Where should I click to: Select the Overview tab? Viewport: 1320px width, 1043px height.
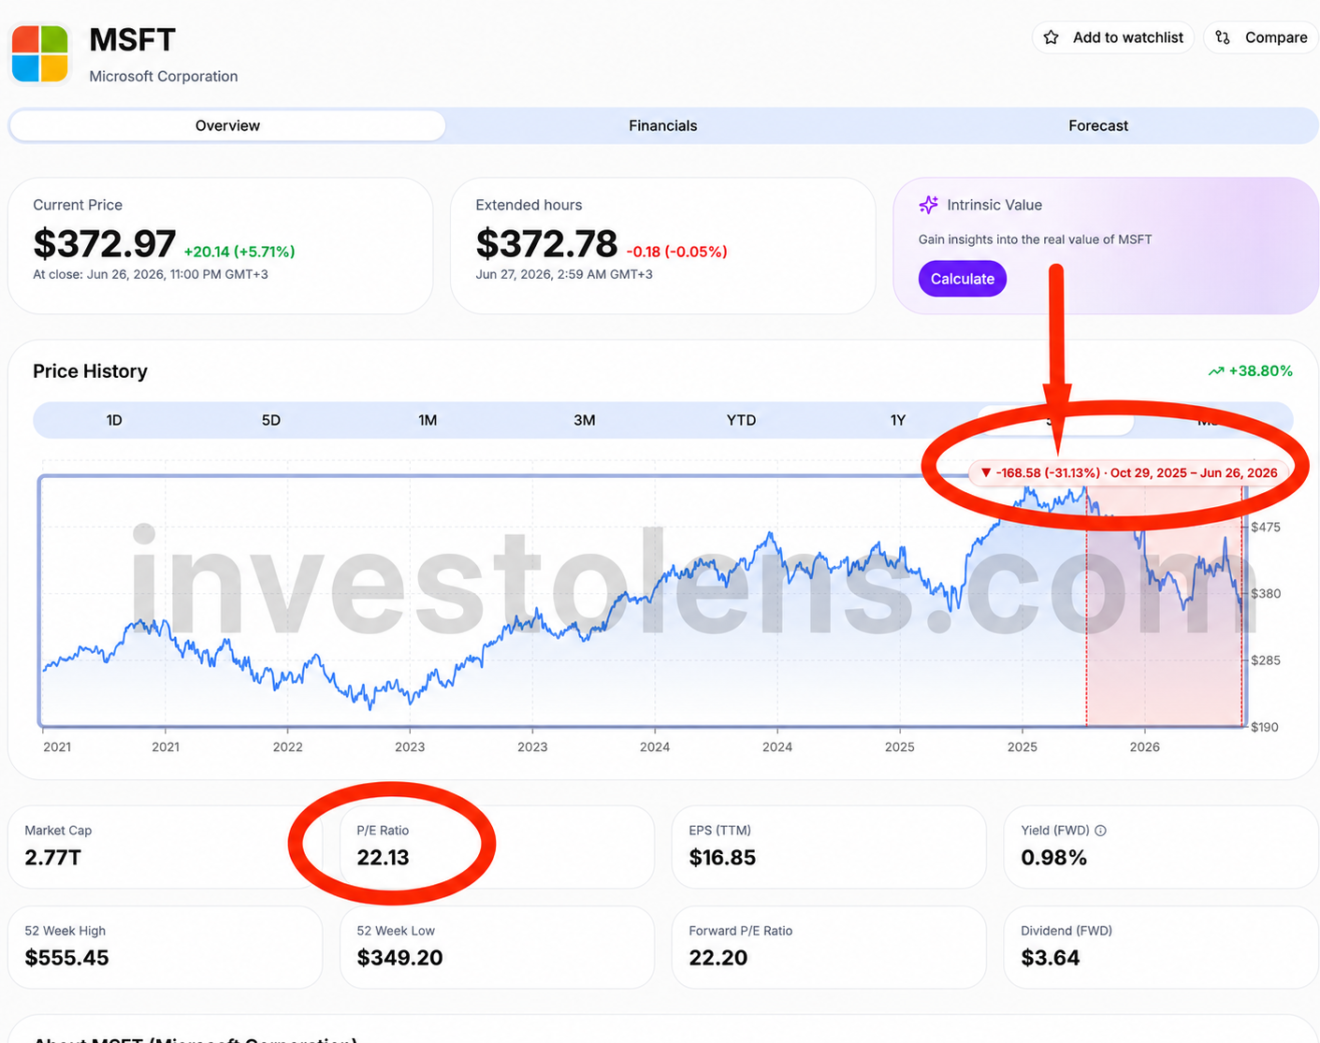coord(228,126)
